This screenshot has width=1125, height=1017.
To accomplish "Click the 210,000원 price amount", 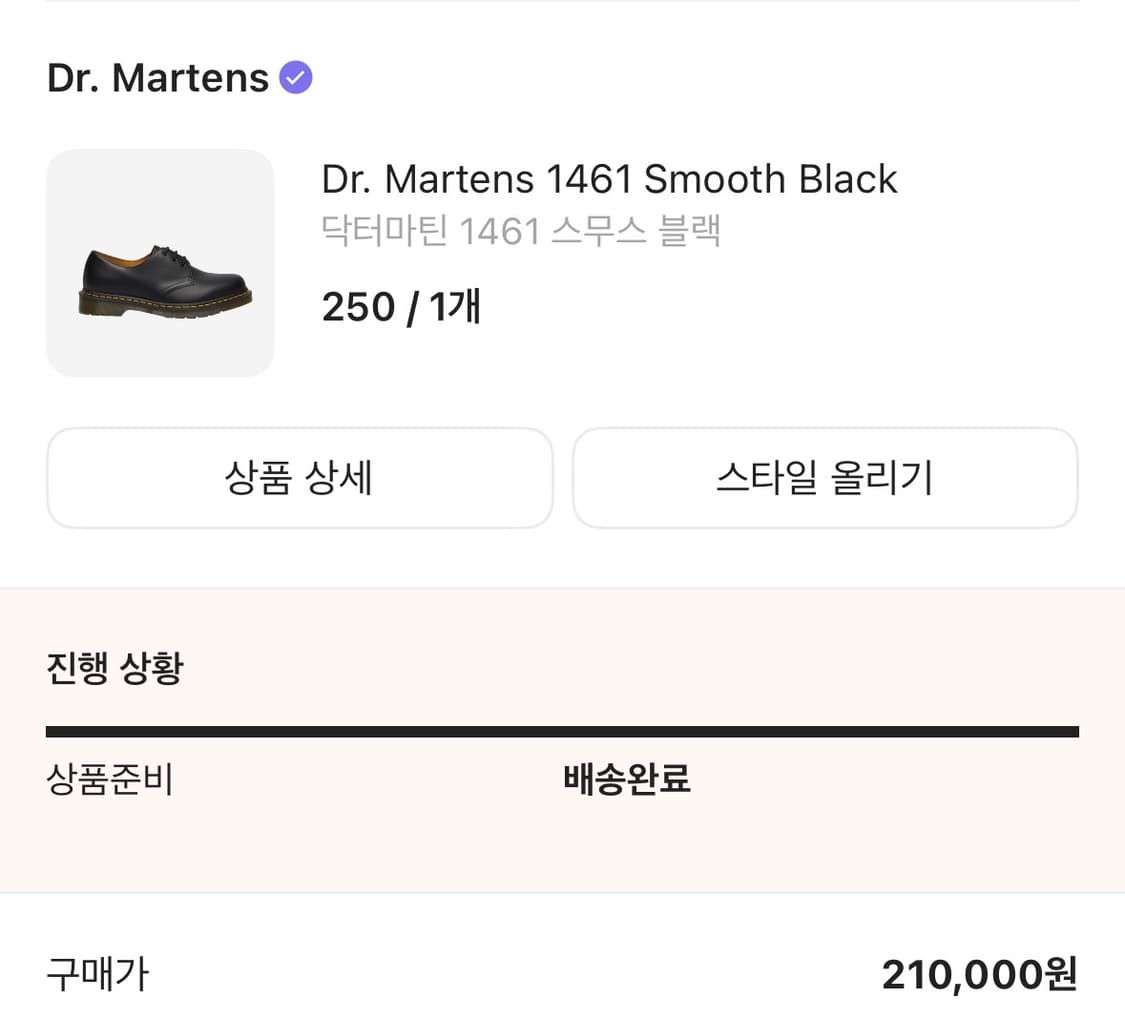I will coord(978,974).
